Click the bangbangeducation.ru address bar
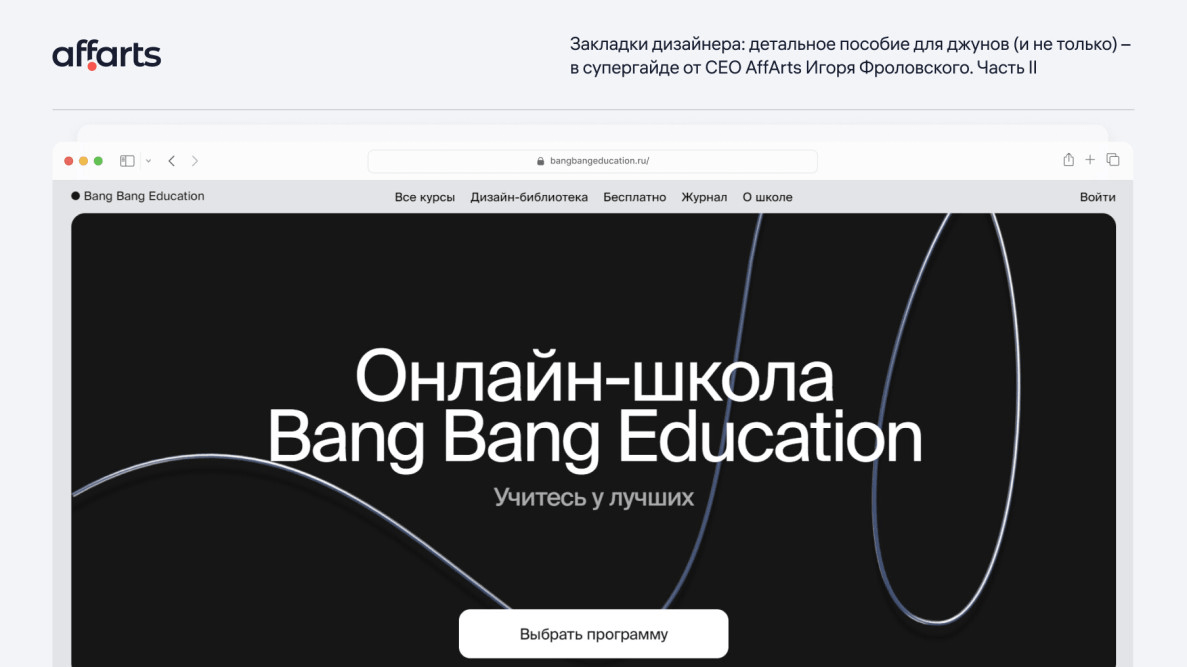Image resolution: width=1187 pixels, height=667 pixels. (x=593, y=161)
